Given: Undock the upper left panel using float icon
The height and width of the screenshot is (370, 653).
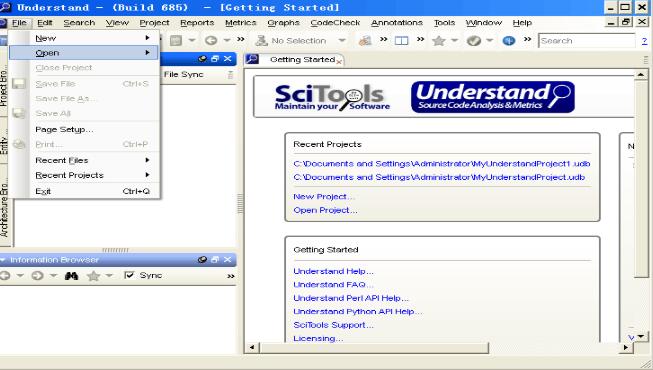Looking at the screenshot, I should coord(215,59).
